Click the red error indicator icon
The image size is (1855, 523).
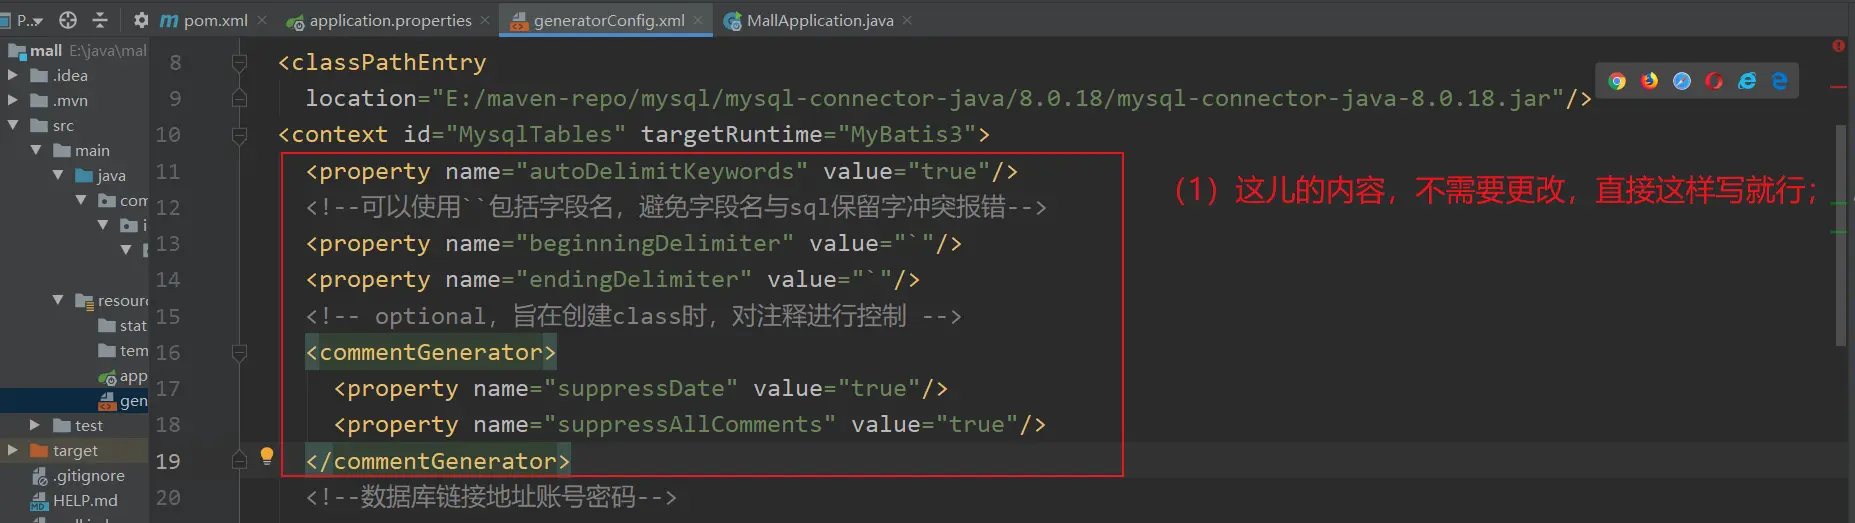[x=1838, y=46]
